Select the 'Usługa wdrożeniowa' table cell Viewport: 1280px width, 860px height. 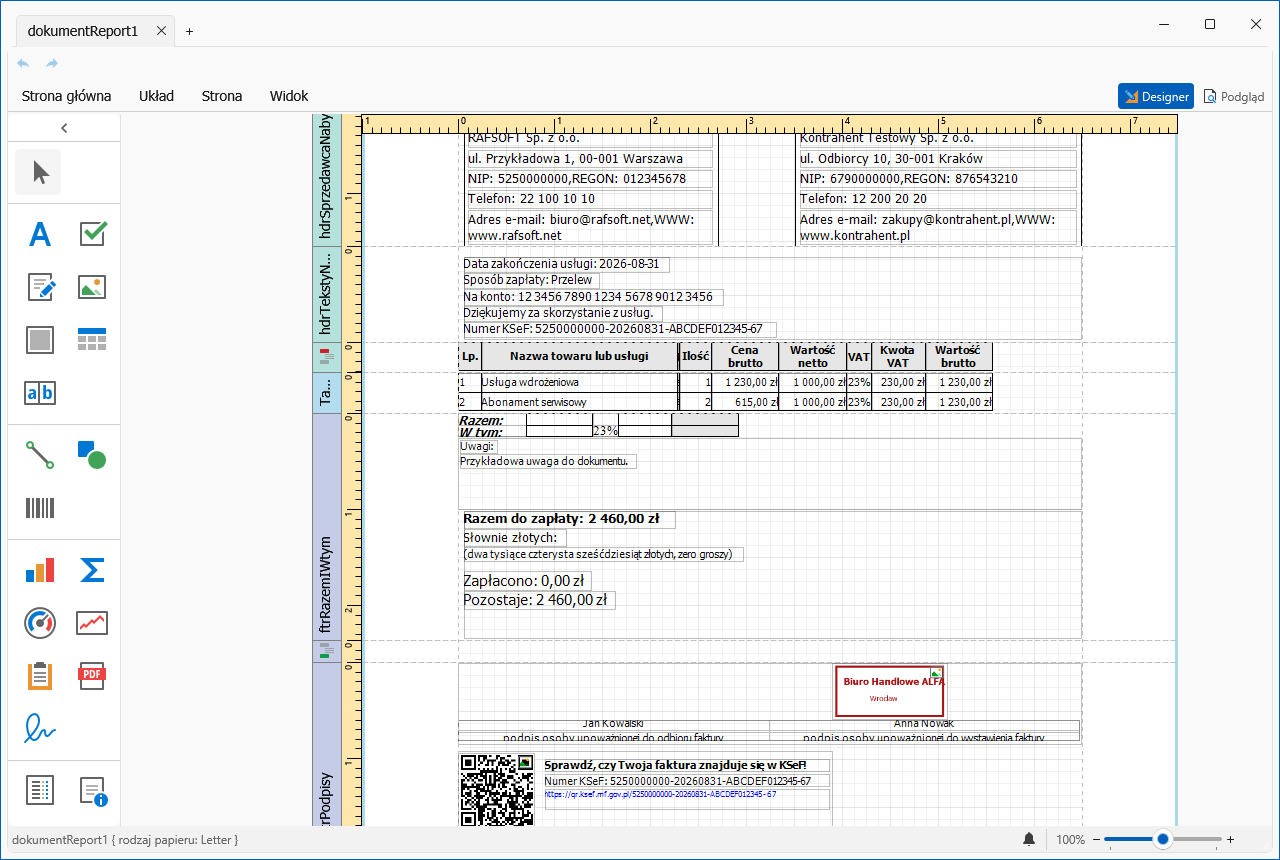point(579,382)
